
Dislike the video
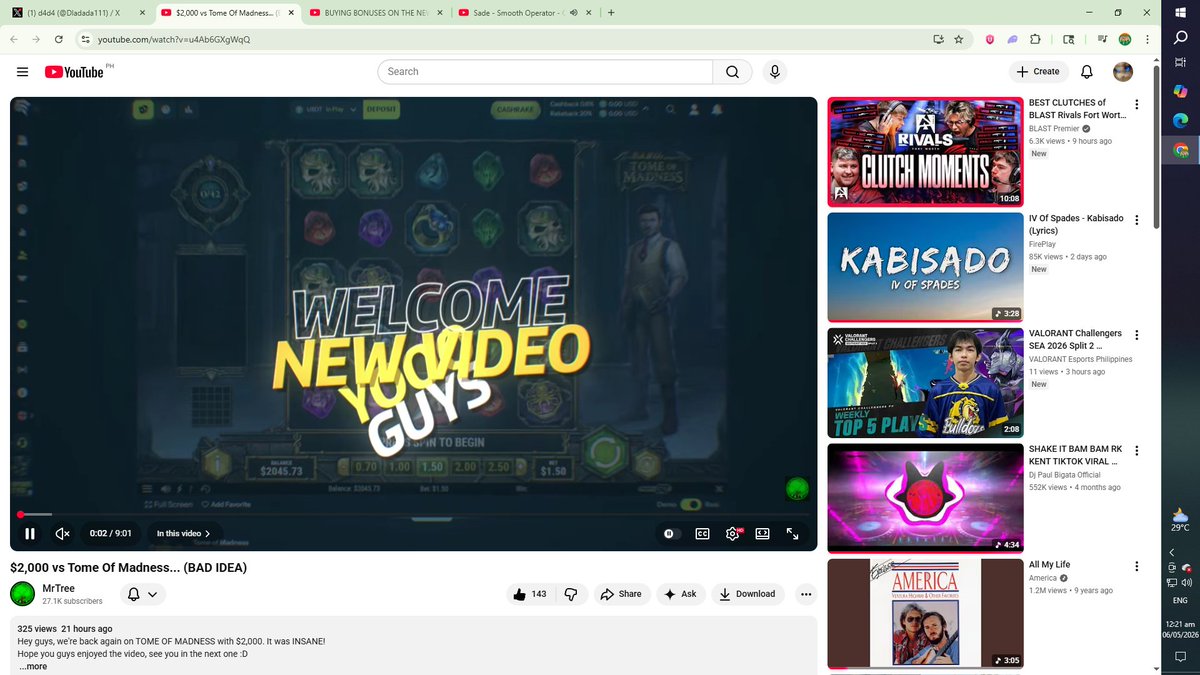(x=571, y=594)
